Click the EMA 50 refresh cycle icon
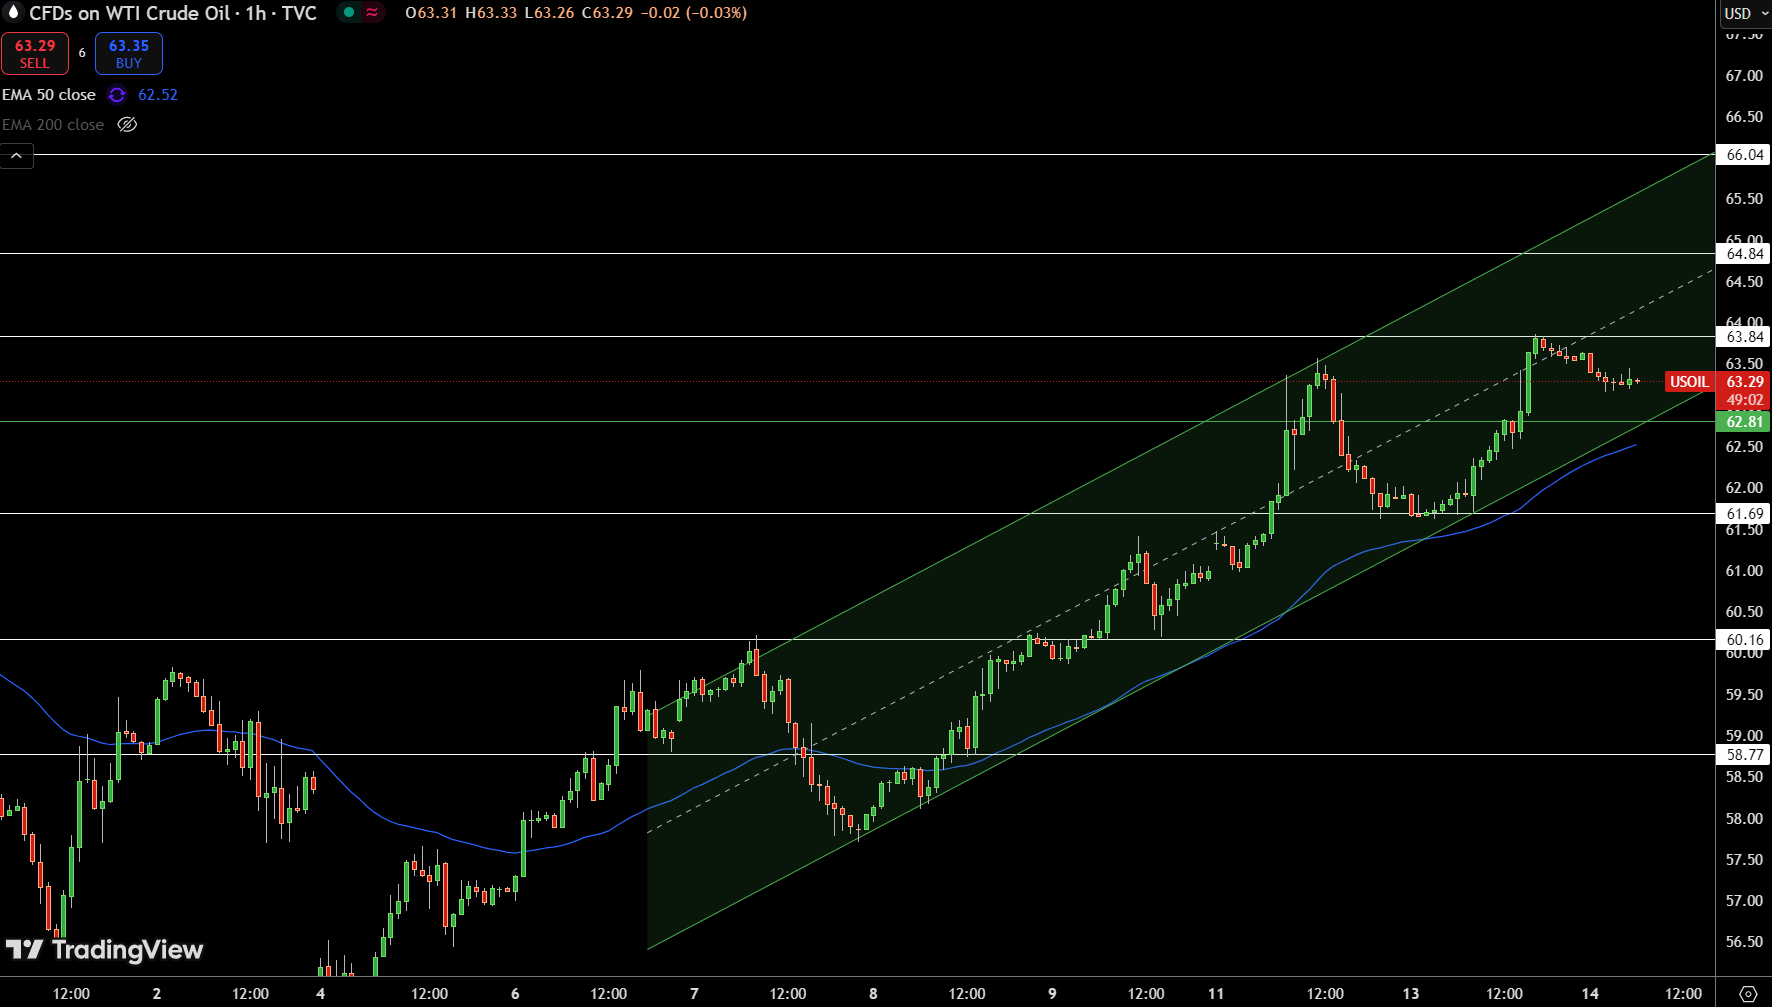Image resolution: width=1772 pixels, height=1007 pixels. (117, 95)
